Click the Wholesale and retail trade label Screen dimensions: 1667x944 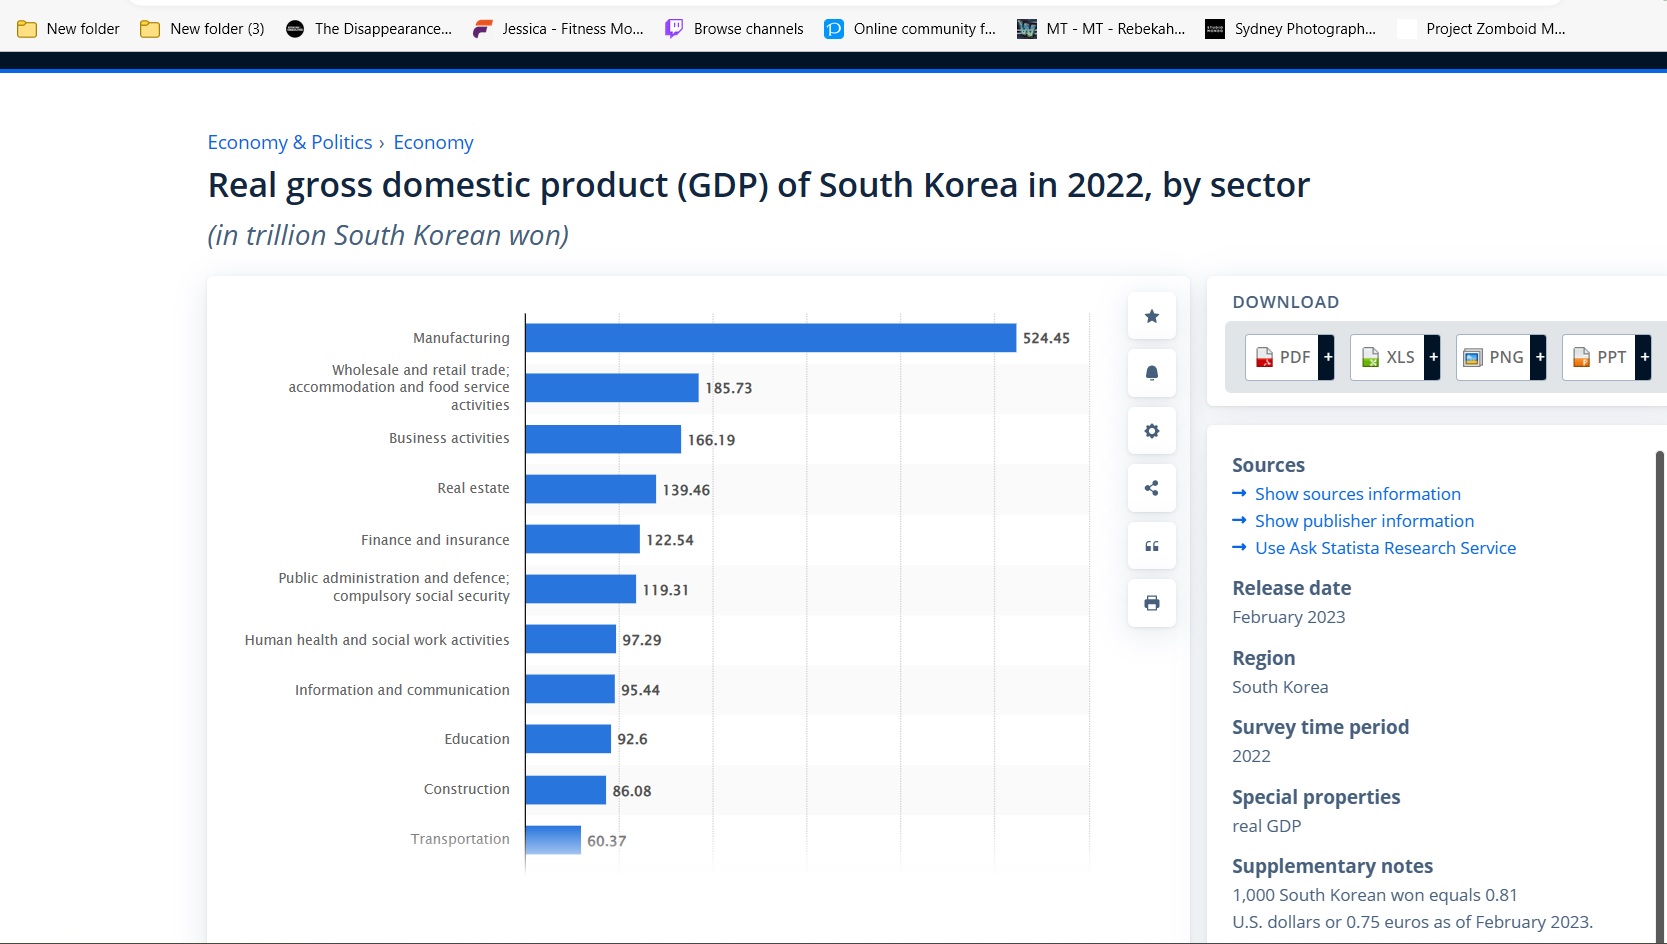tap(399, 387)
